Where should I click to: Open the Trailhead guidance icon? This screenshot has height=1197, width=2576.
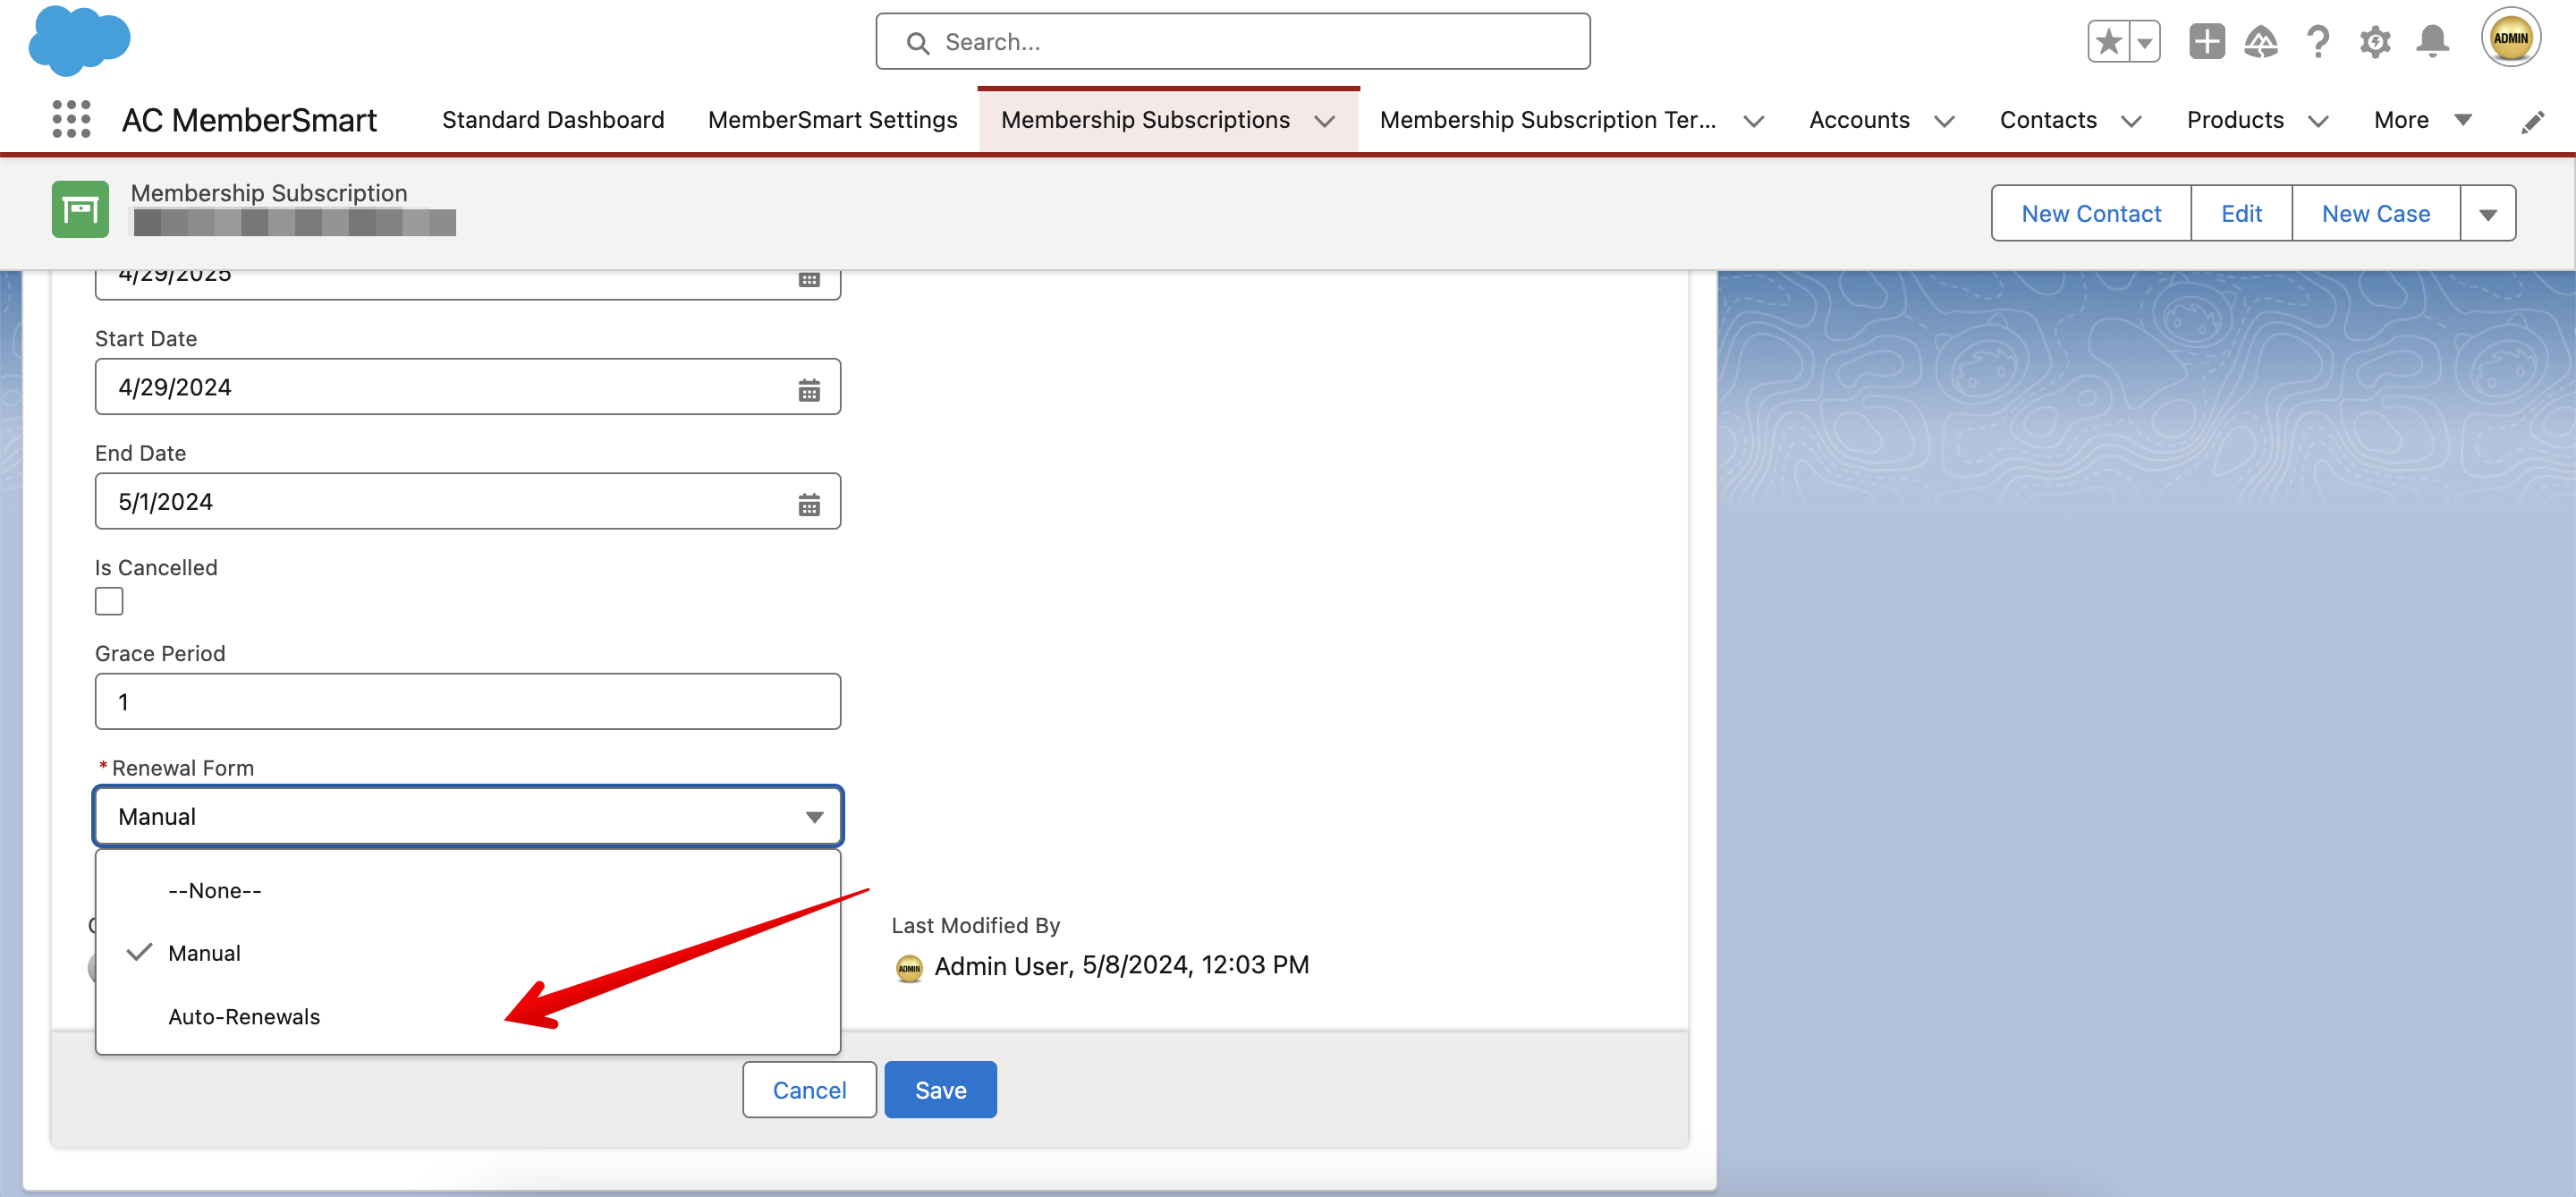point(2261,42)
